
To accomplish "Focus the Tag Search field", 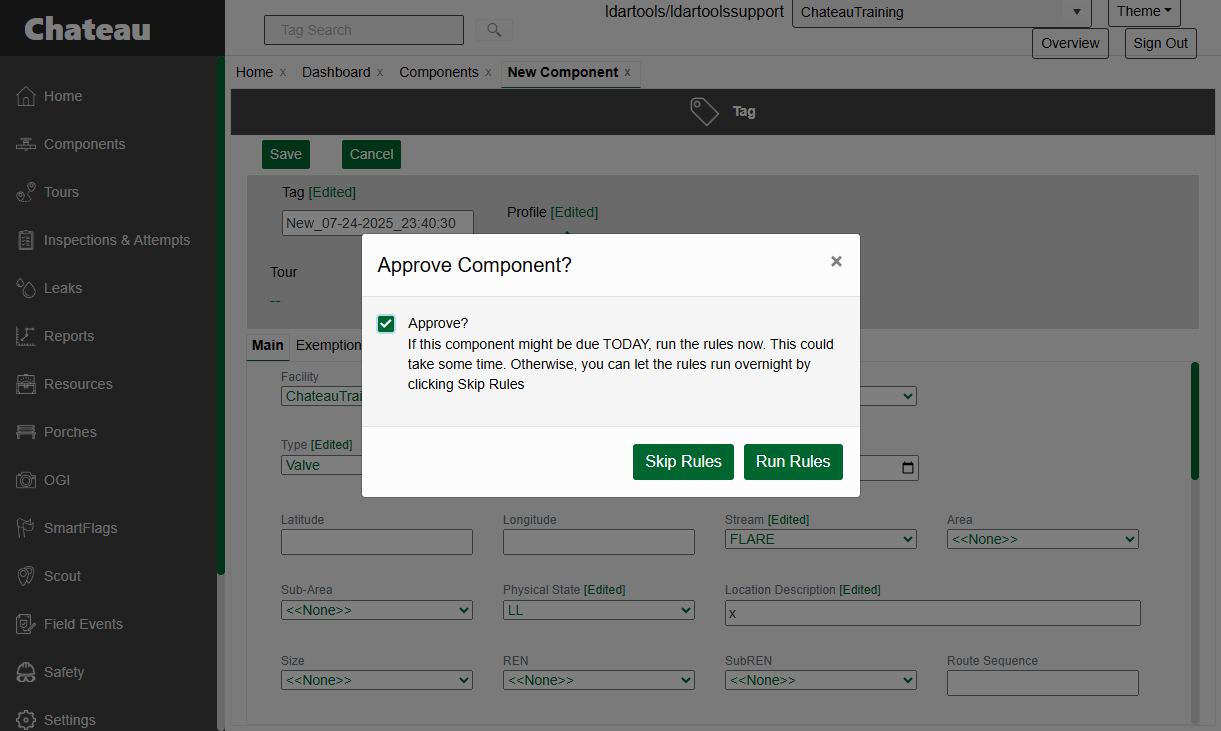I will click(364, 30).
